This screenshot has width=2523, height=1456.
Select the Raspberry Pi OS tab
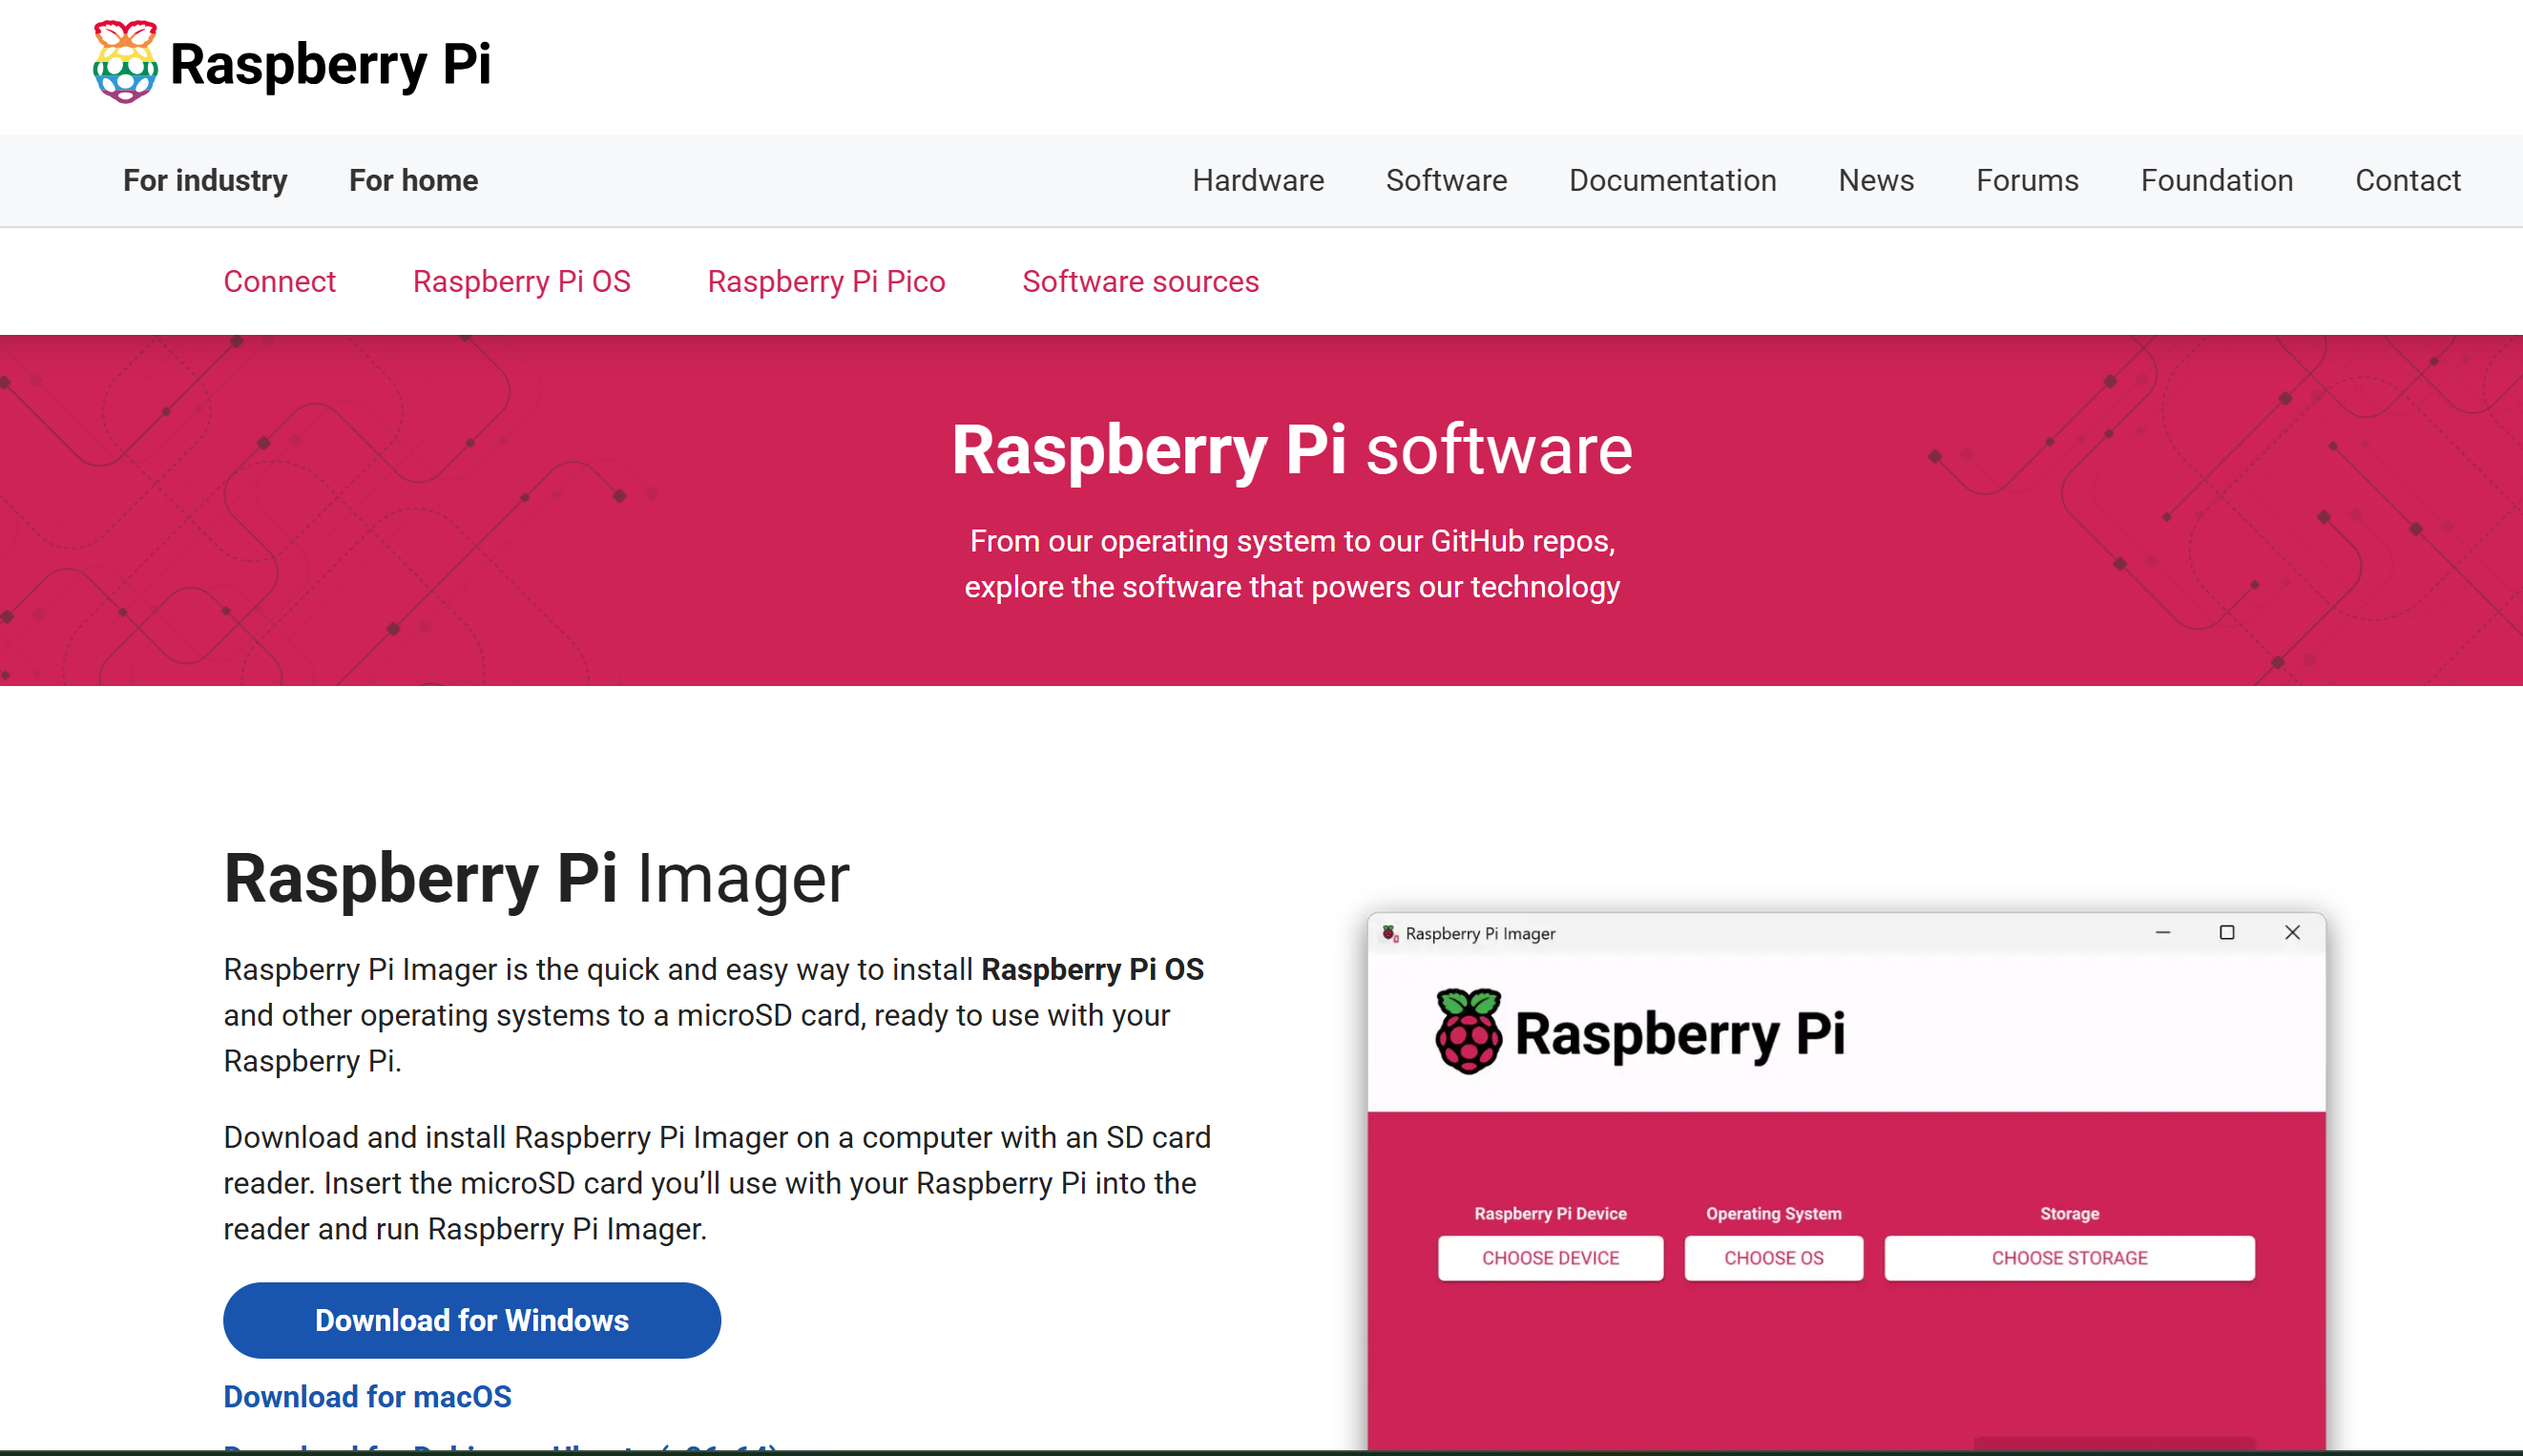pos(521,281)
